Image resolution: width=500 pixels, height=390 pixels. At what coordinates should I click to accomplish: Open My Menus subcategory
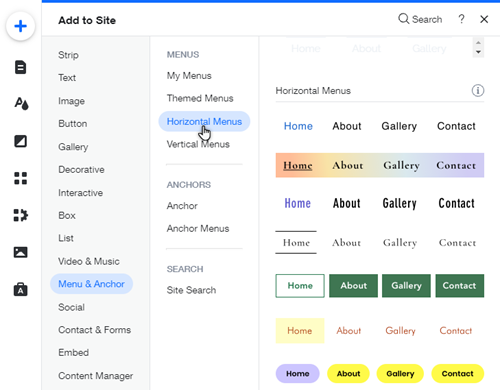(x=189, y=76)
